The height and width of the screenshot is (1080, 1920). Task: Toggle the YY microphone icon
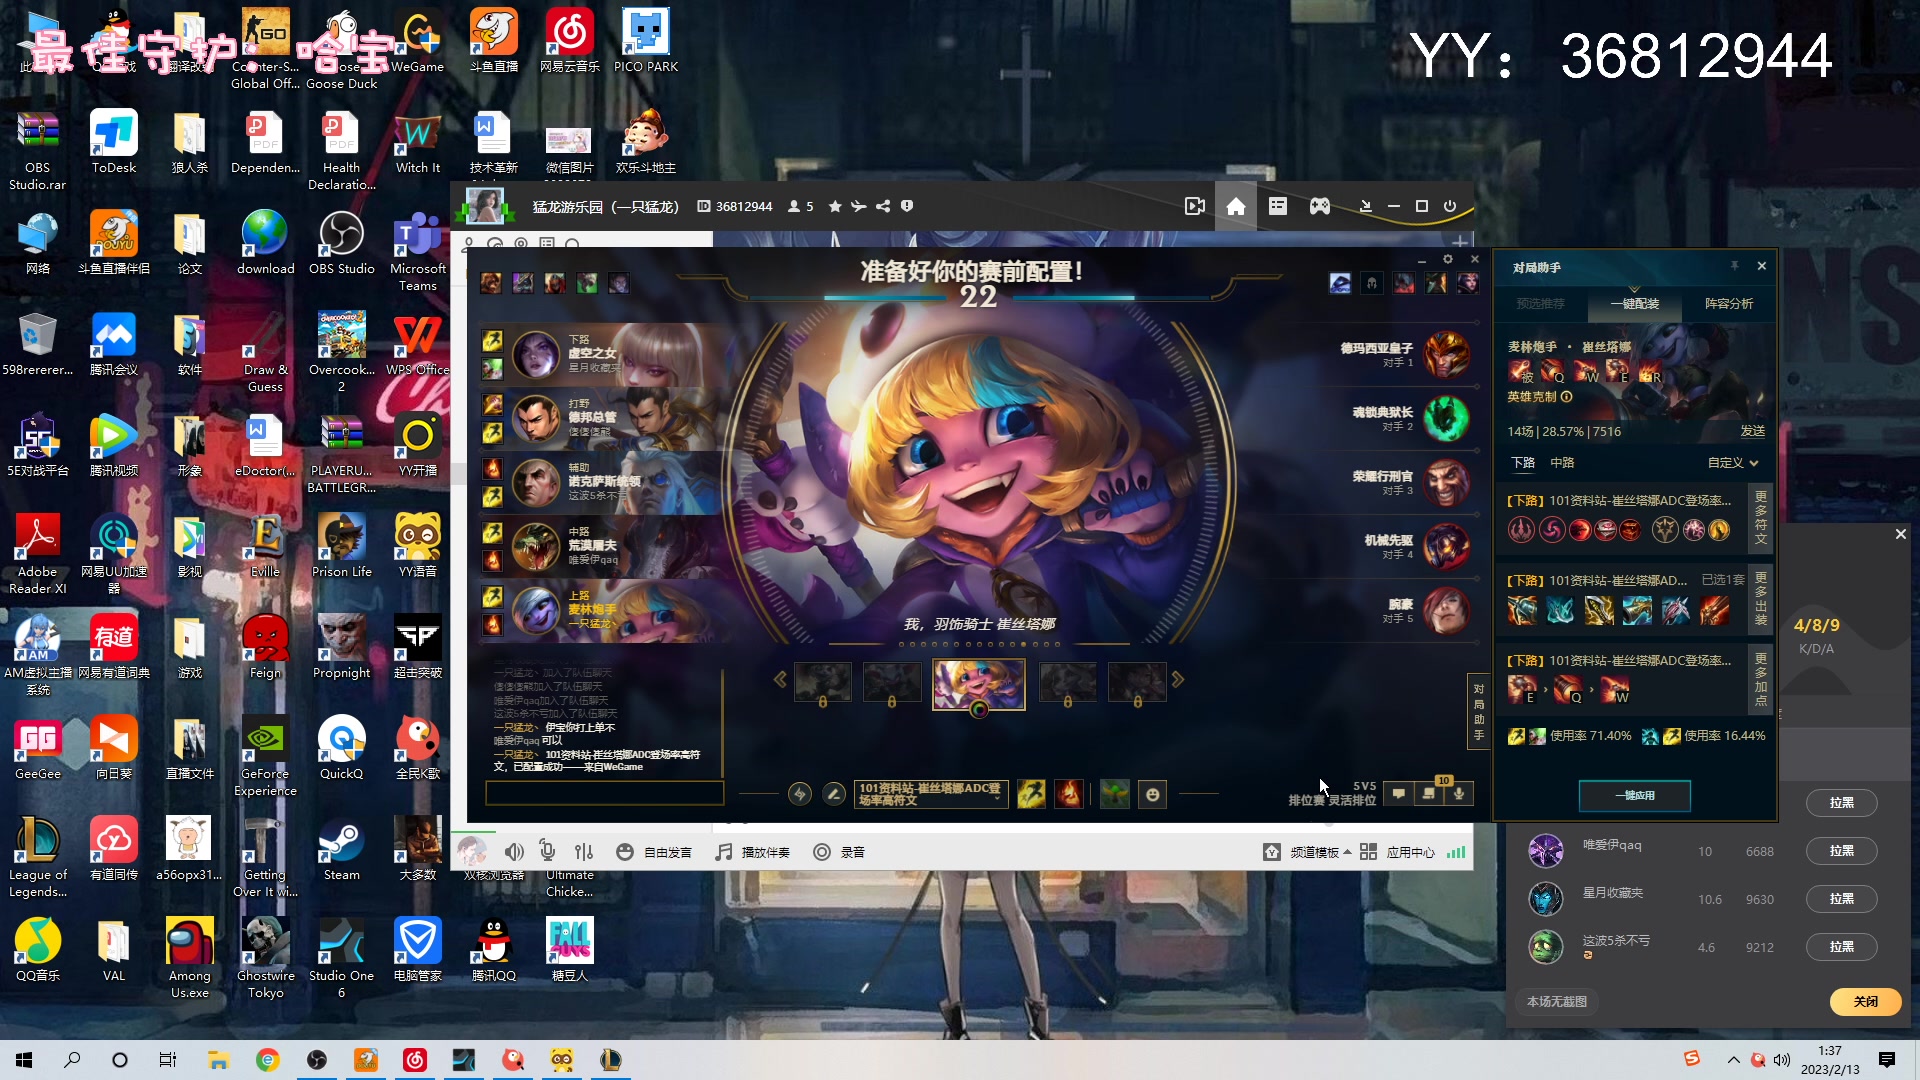point(548,851)
